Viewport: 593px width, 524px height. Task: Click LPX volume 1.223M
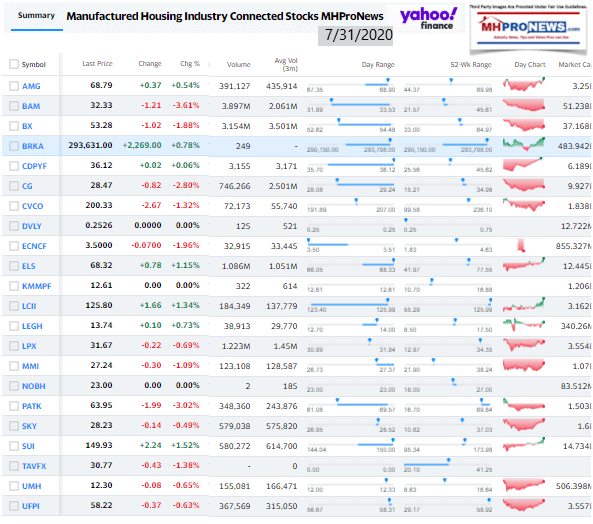click(237, 346)
